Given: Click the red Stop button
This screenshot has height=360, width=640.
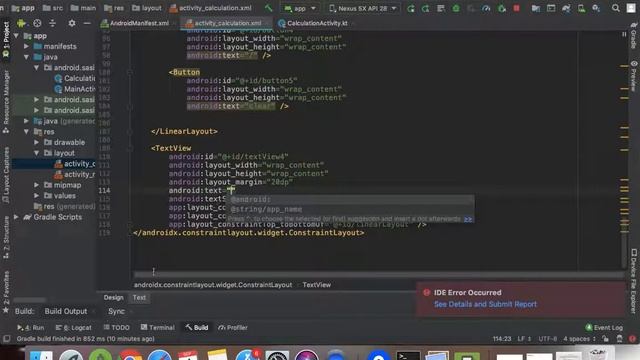Looking at the screenshot, I should pyautogui.click(x=517, y=8).
